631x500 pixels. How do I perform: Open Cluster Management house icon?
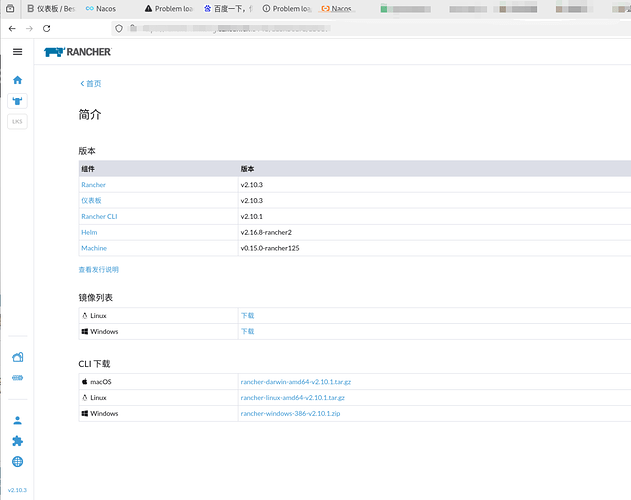17,357
